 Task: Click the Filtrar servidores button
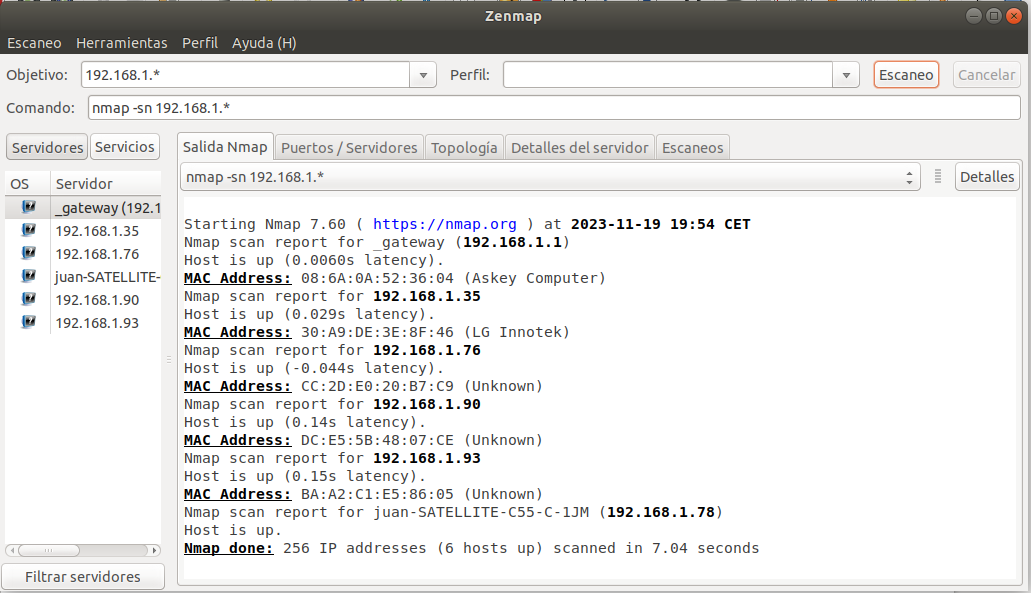click(82, 577)
